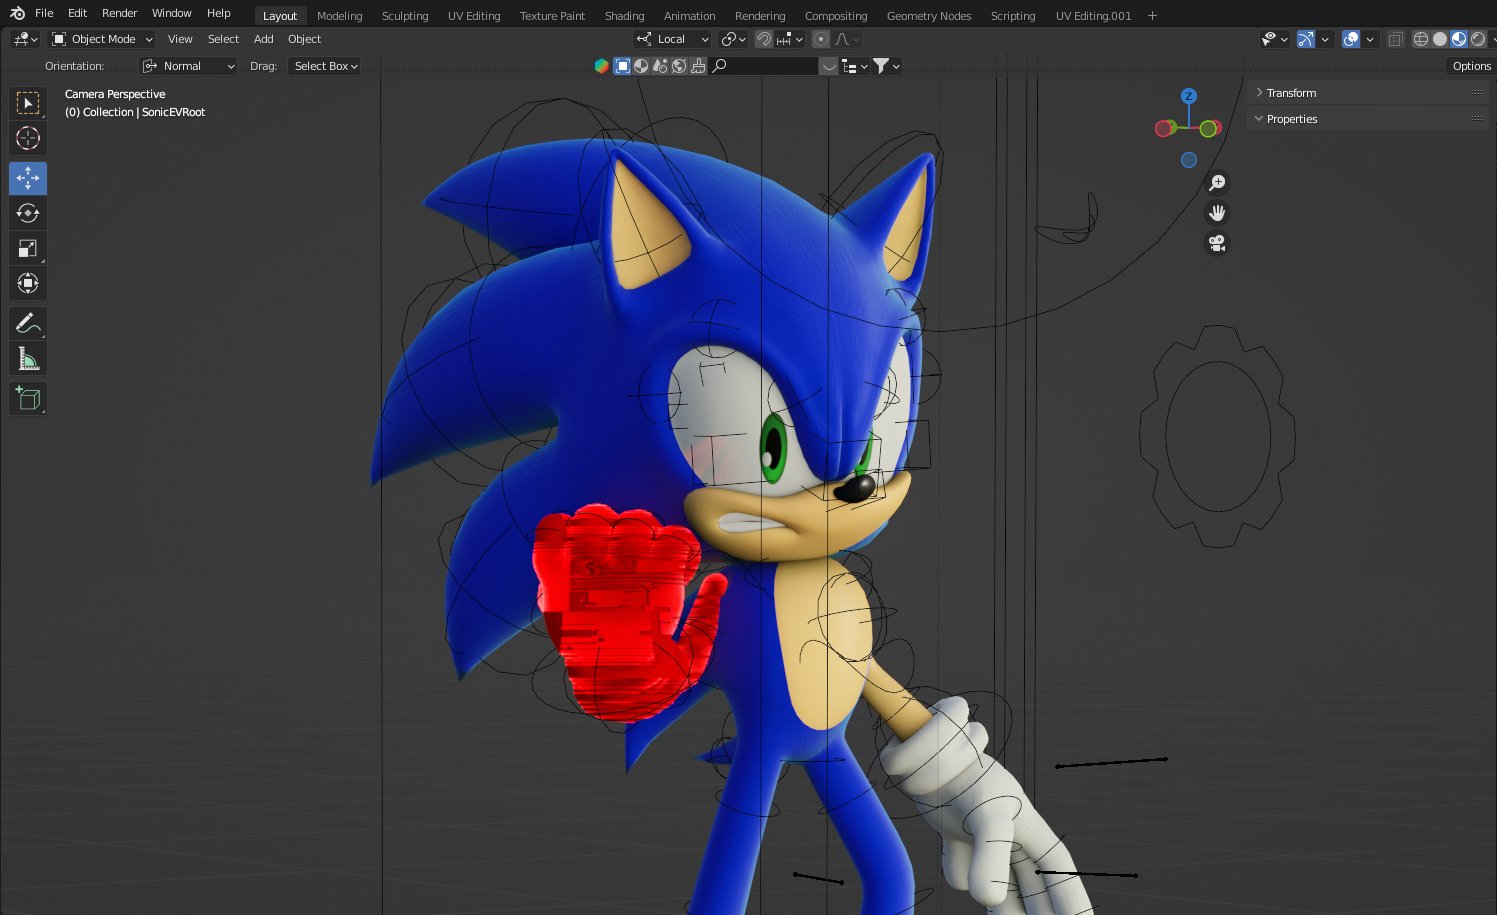Toggle the camera view icon
The width and height of the screenshot is (1497, 915).
[1217, 243]
